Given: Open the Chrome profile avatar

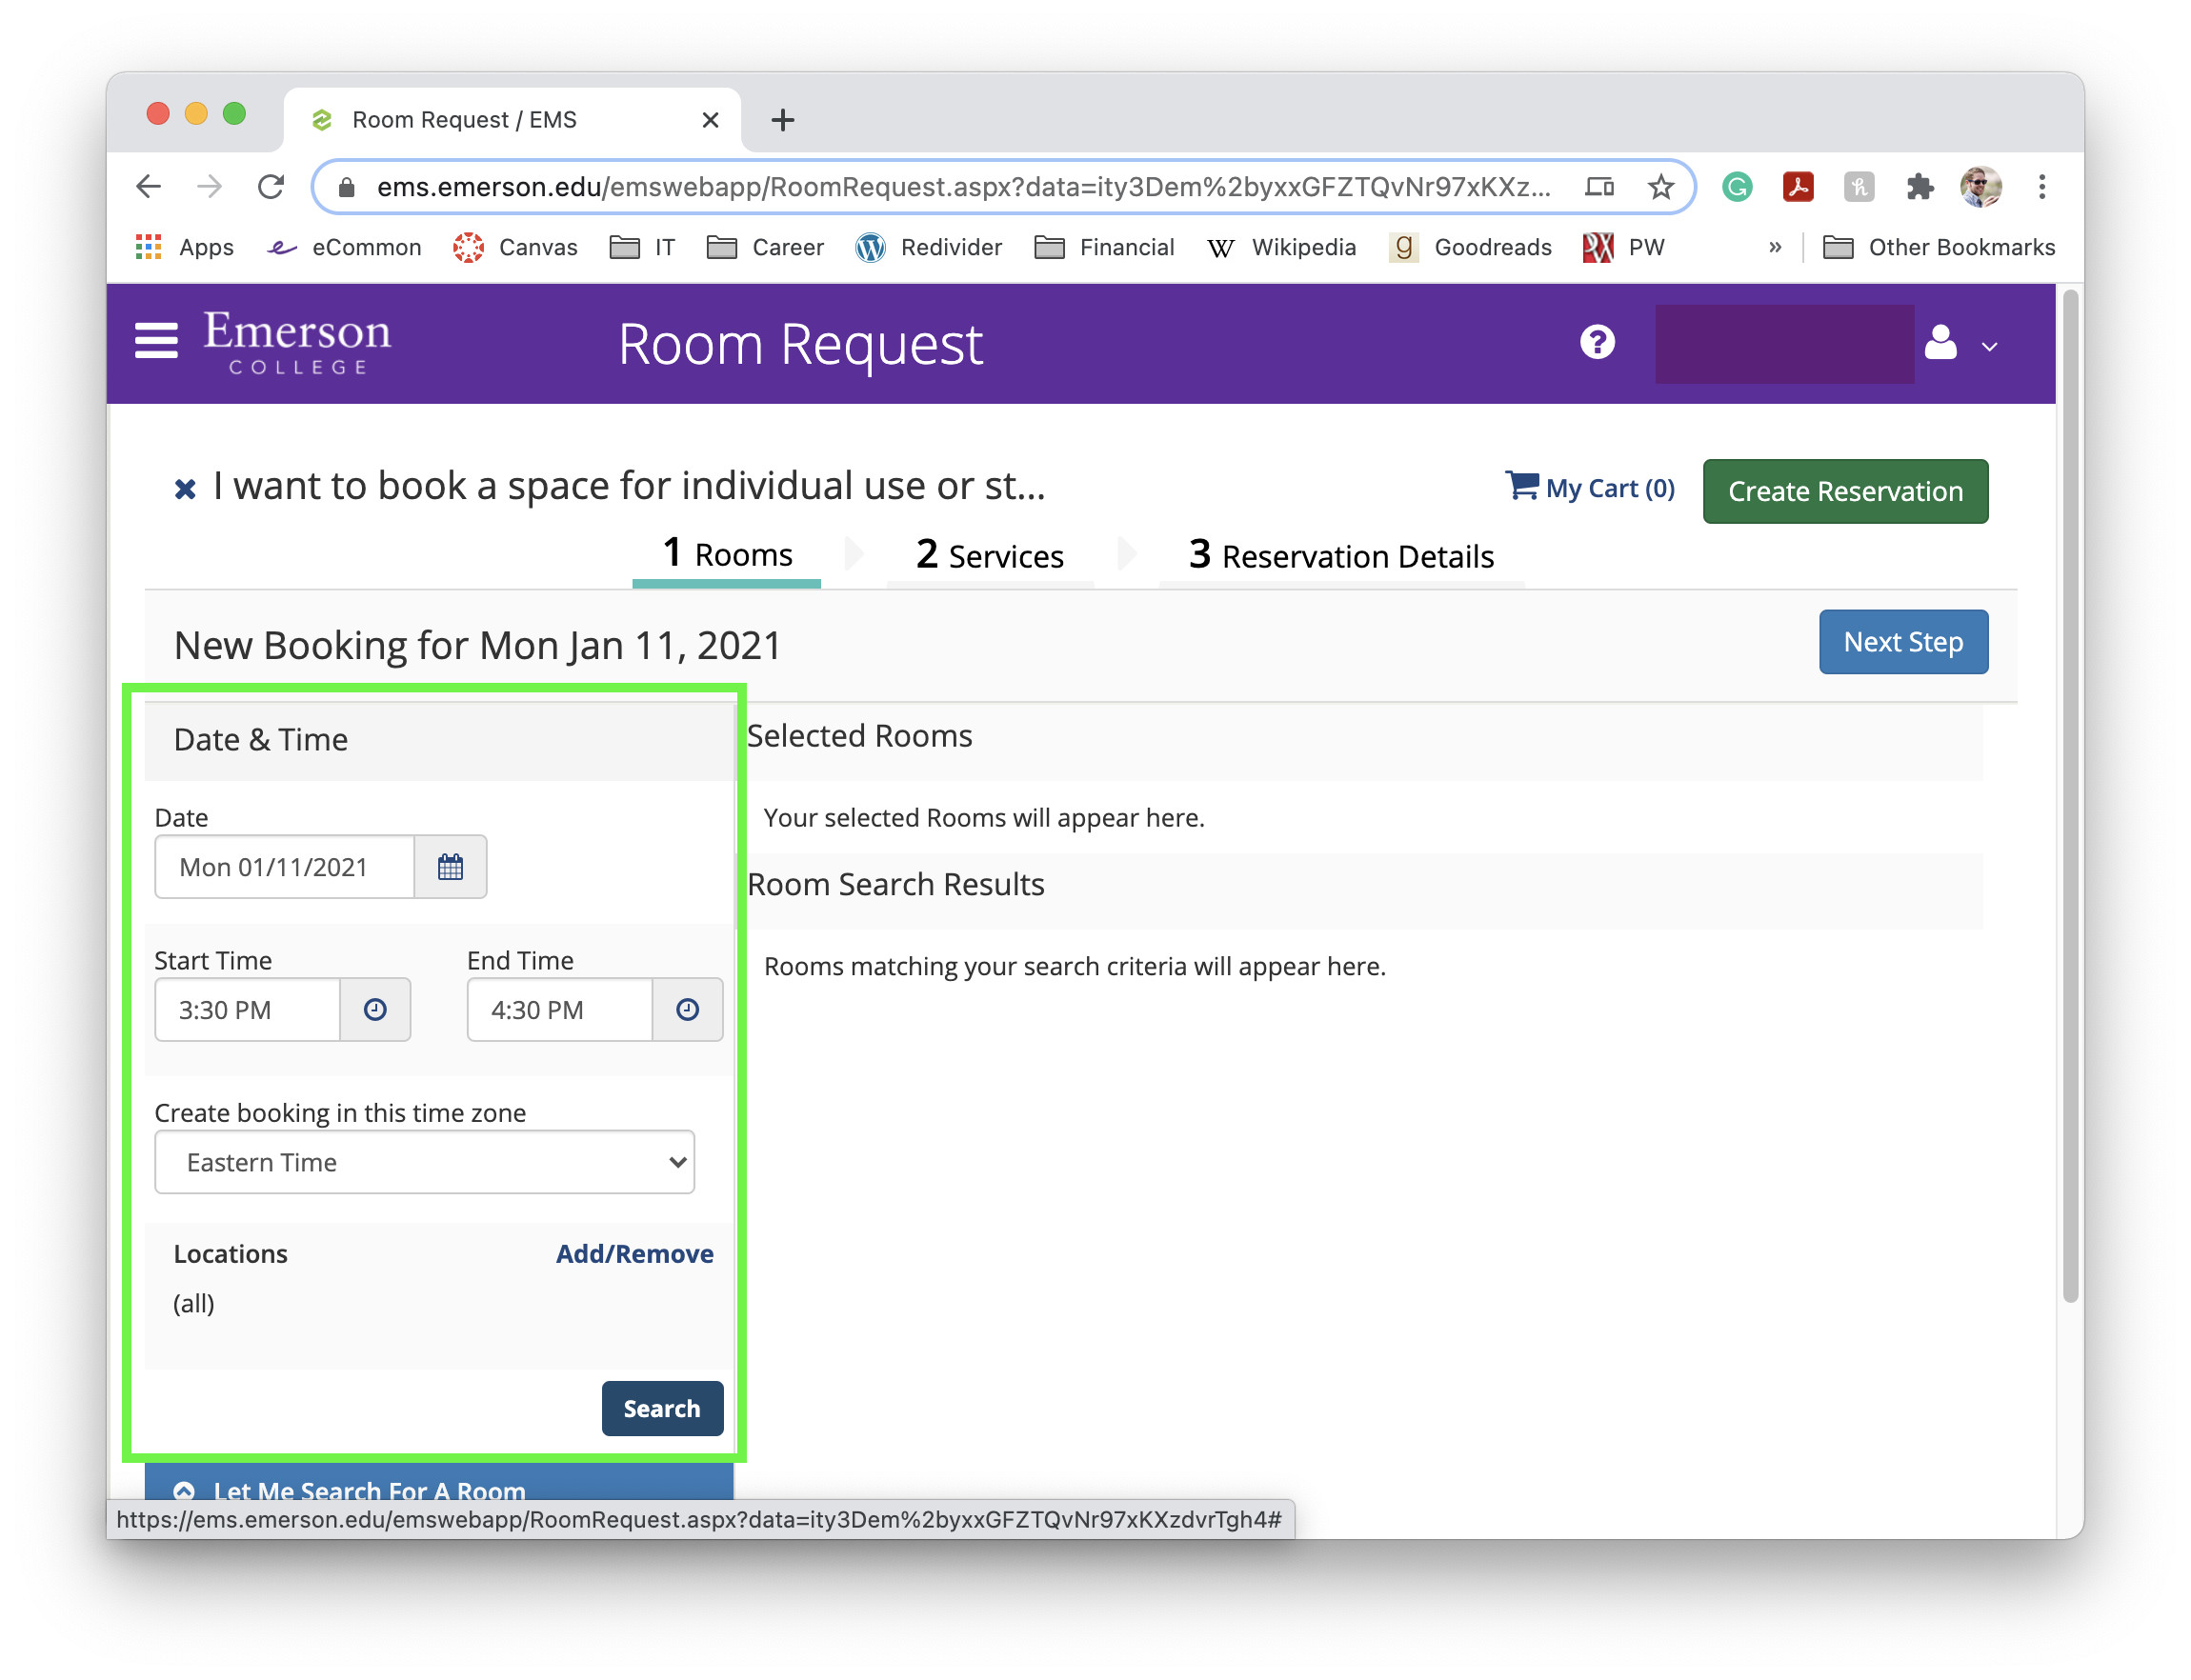Looking at the screenshot, I should click(1980, 187).
